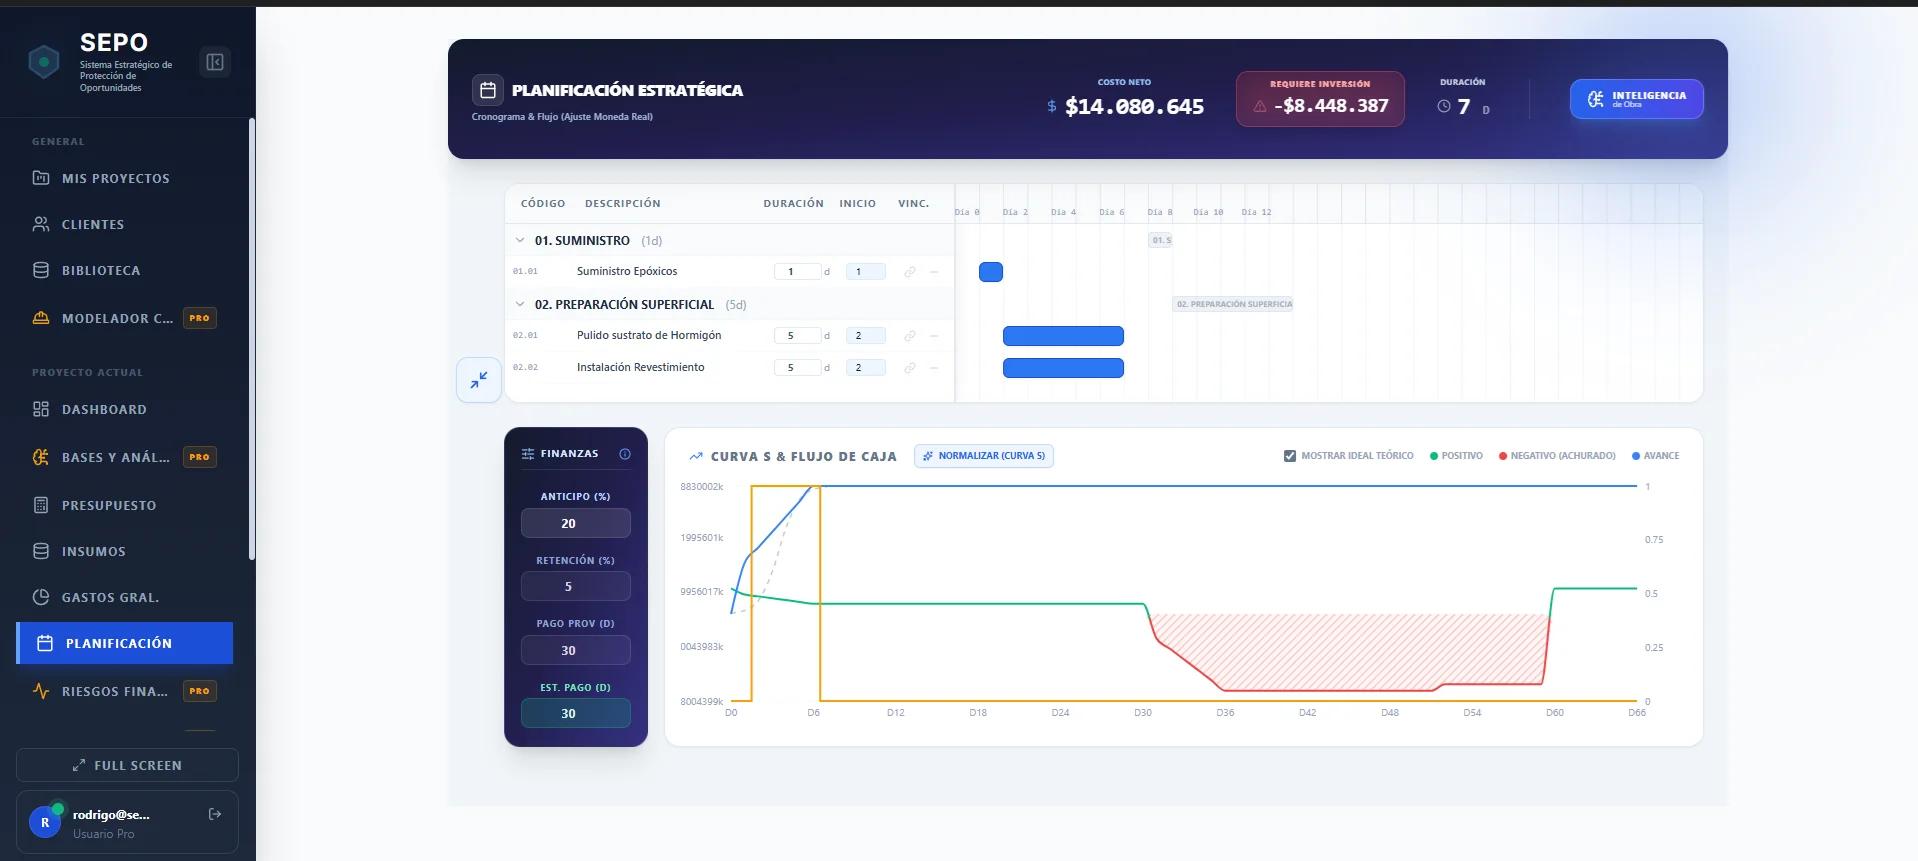Click the logout icon next to the user
The width and height of the screenshot is (1918, 861).
coord(215,814)
